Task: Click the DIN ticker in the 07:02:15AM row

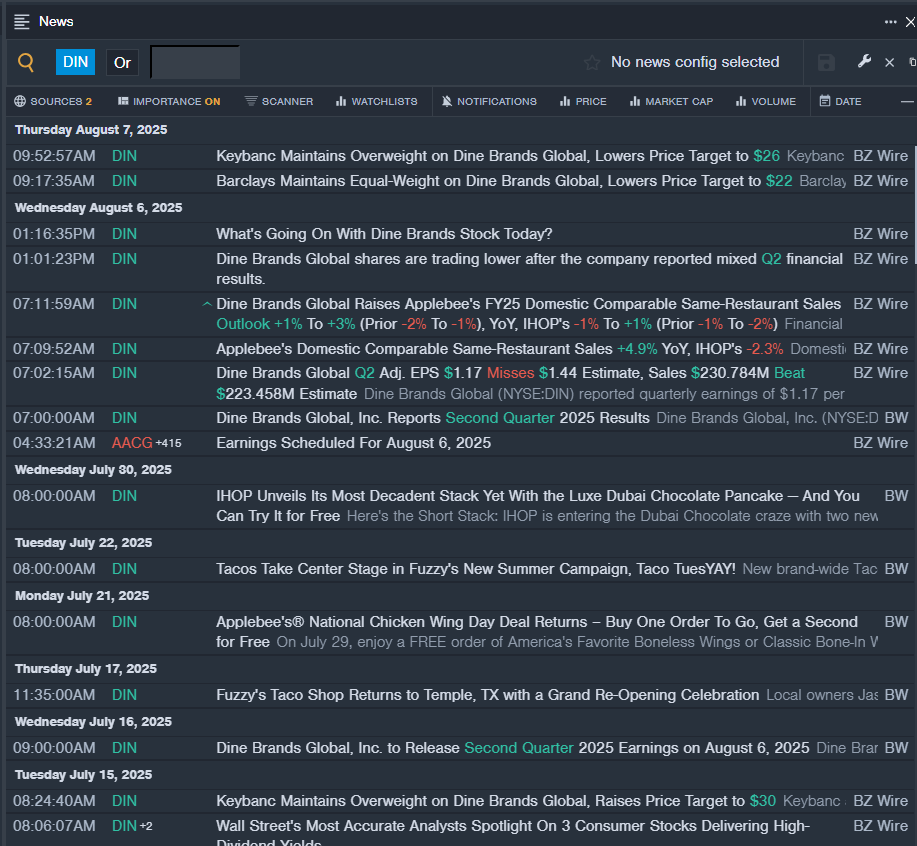Action: click(x=125, y=373)
